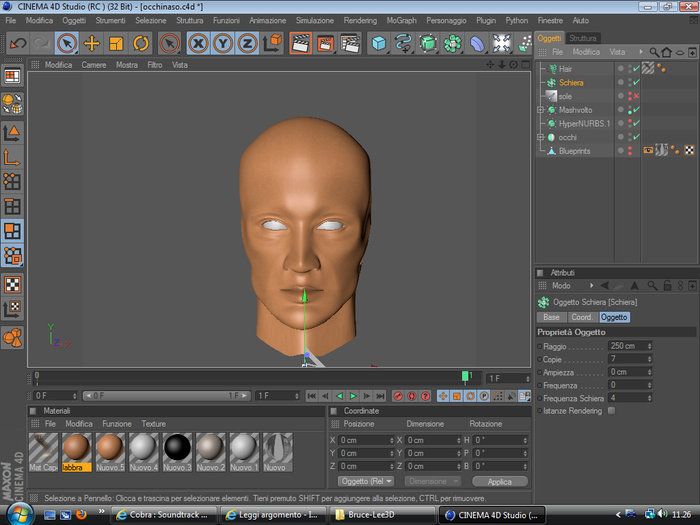Click the home icon in Oggetti panel
The image size is (700, 525).
tap(667, 52)
